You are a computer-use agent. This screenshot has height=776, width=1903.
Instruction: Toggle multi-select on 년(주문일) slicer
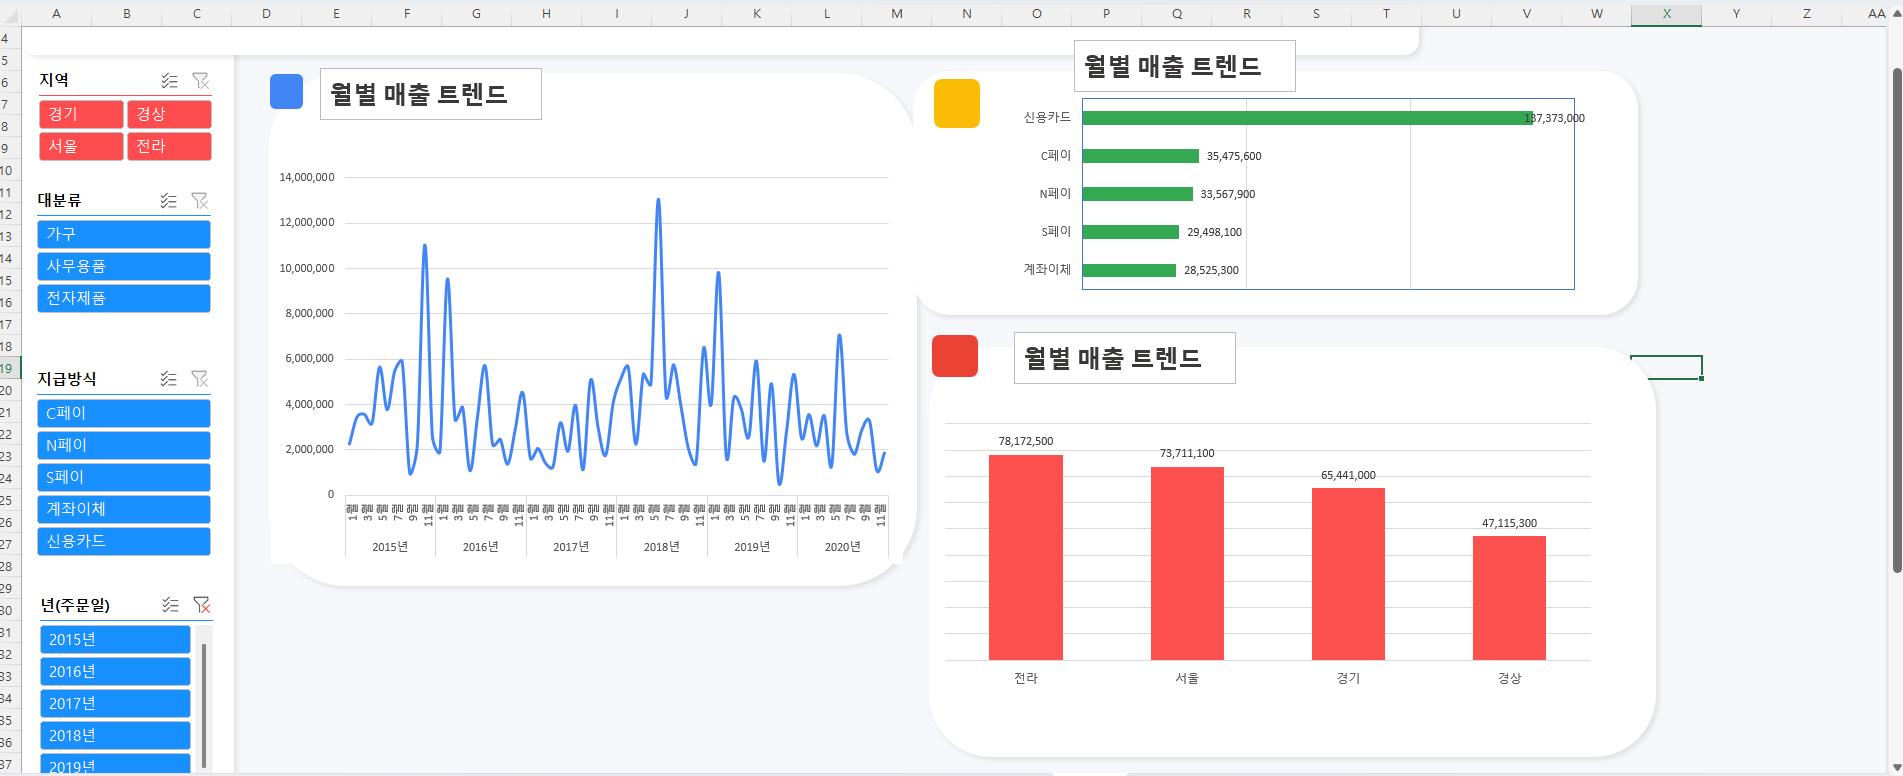(x=171, y=605)
